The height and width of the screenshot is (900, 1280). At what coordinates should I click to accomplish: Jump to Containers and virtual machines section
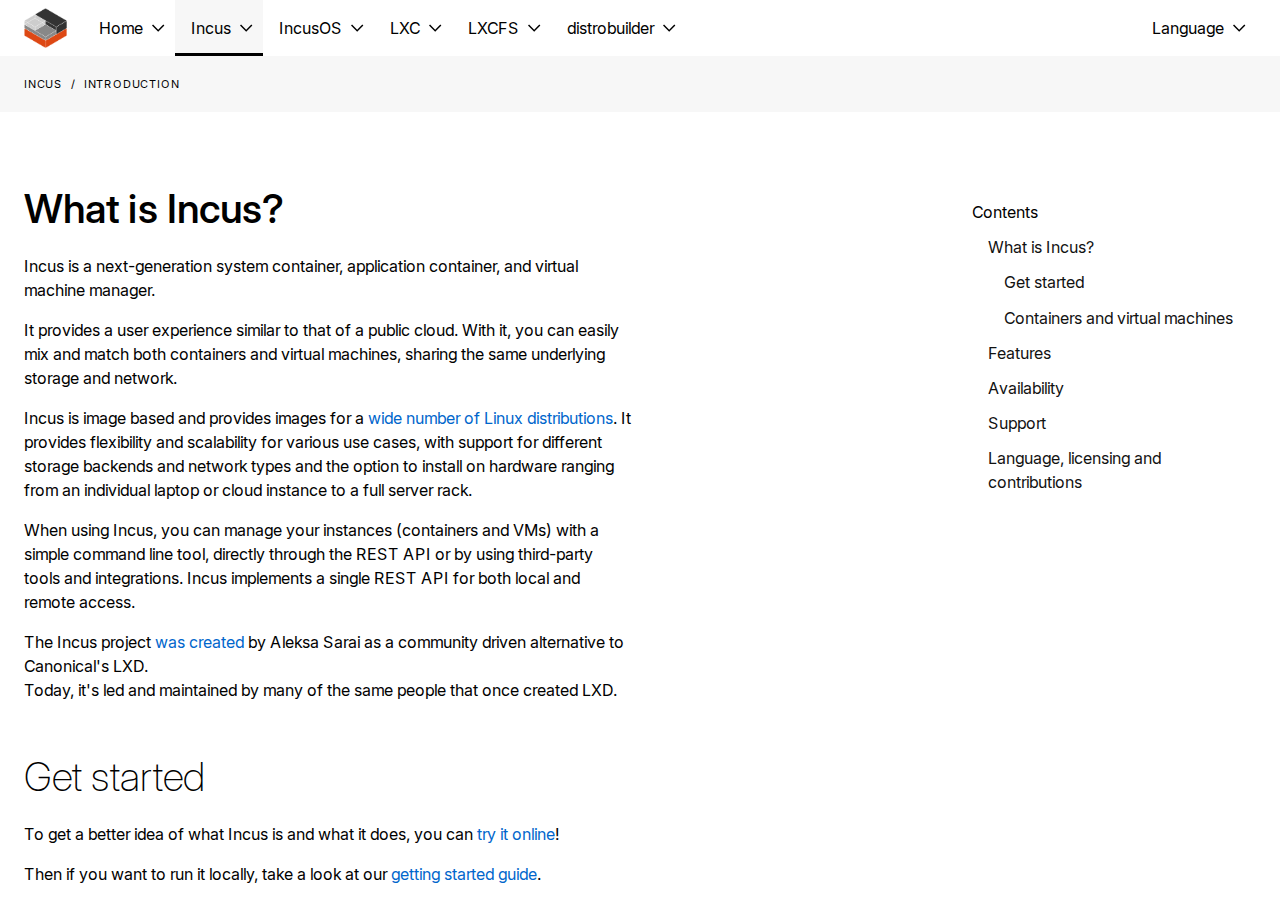pyautogui.click(x=1118, y=318)
